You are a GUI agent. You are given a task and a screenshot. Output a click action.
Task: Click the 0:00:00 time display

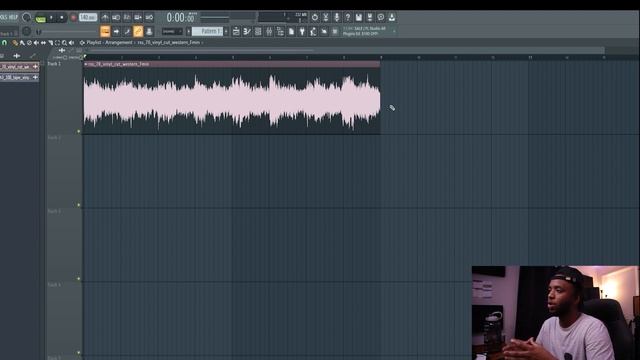(181, 18)
